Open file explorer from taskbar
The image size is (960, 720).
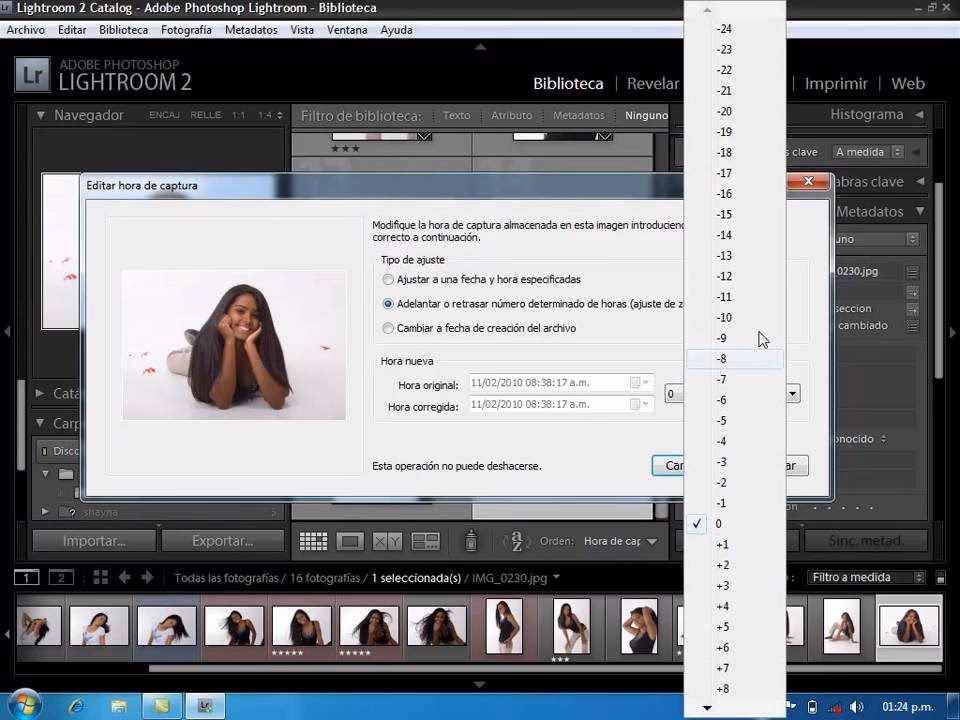click(x=119, y=706)
